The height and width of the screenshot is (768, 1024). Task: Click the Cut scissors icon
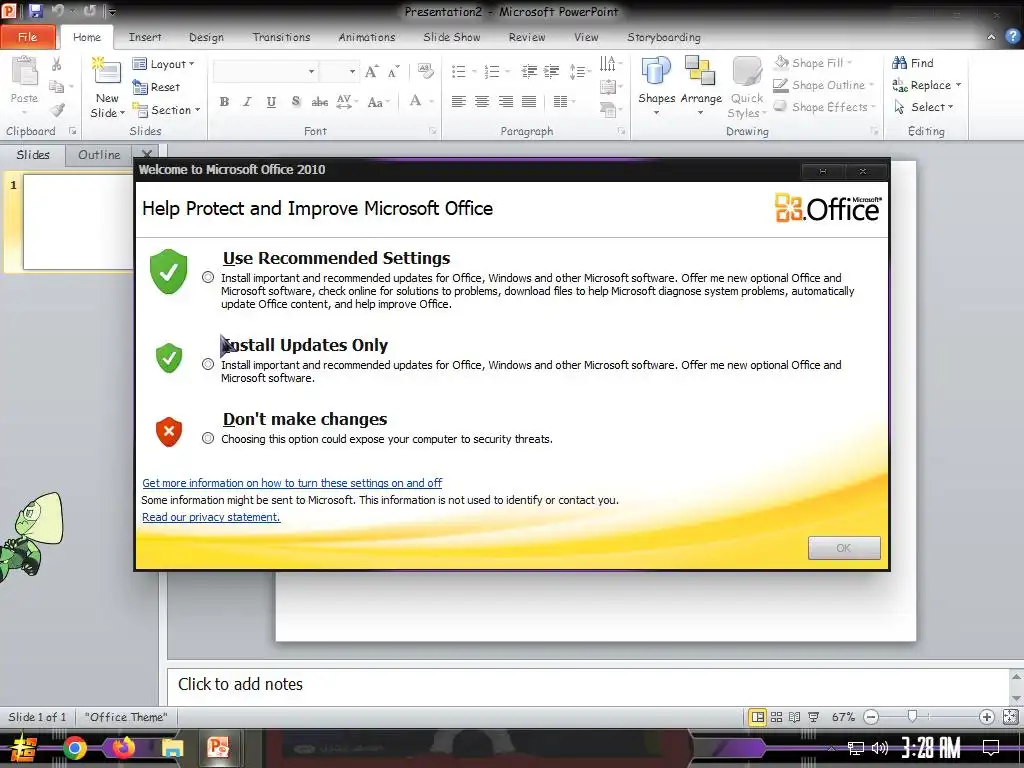pyautogui.click(x=57, y=64)
